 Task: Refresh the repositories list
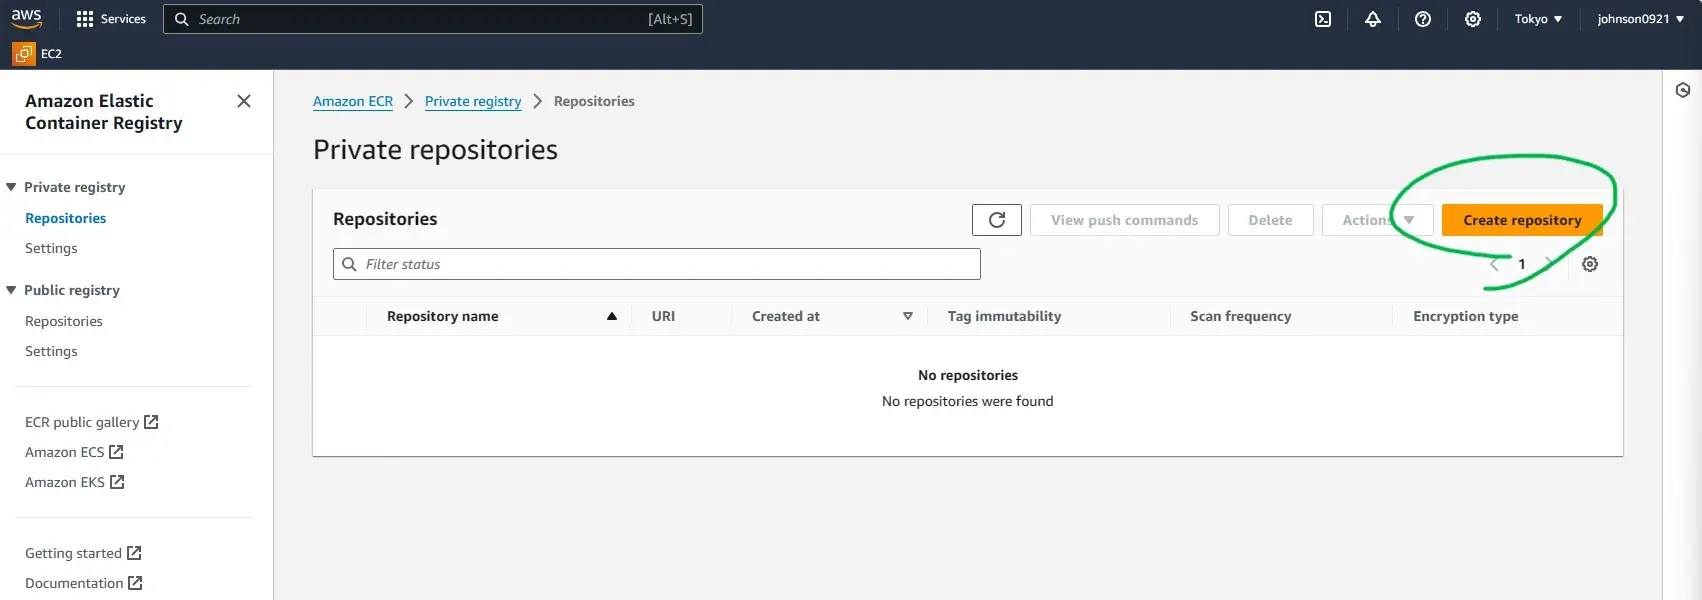click(x=997, y=220)
